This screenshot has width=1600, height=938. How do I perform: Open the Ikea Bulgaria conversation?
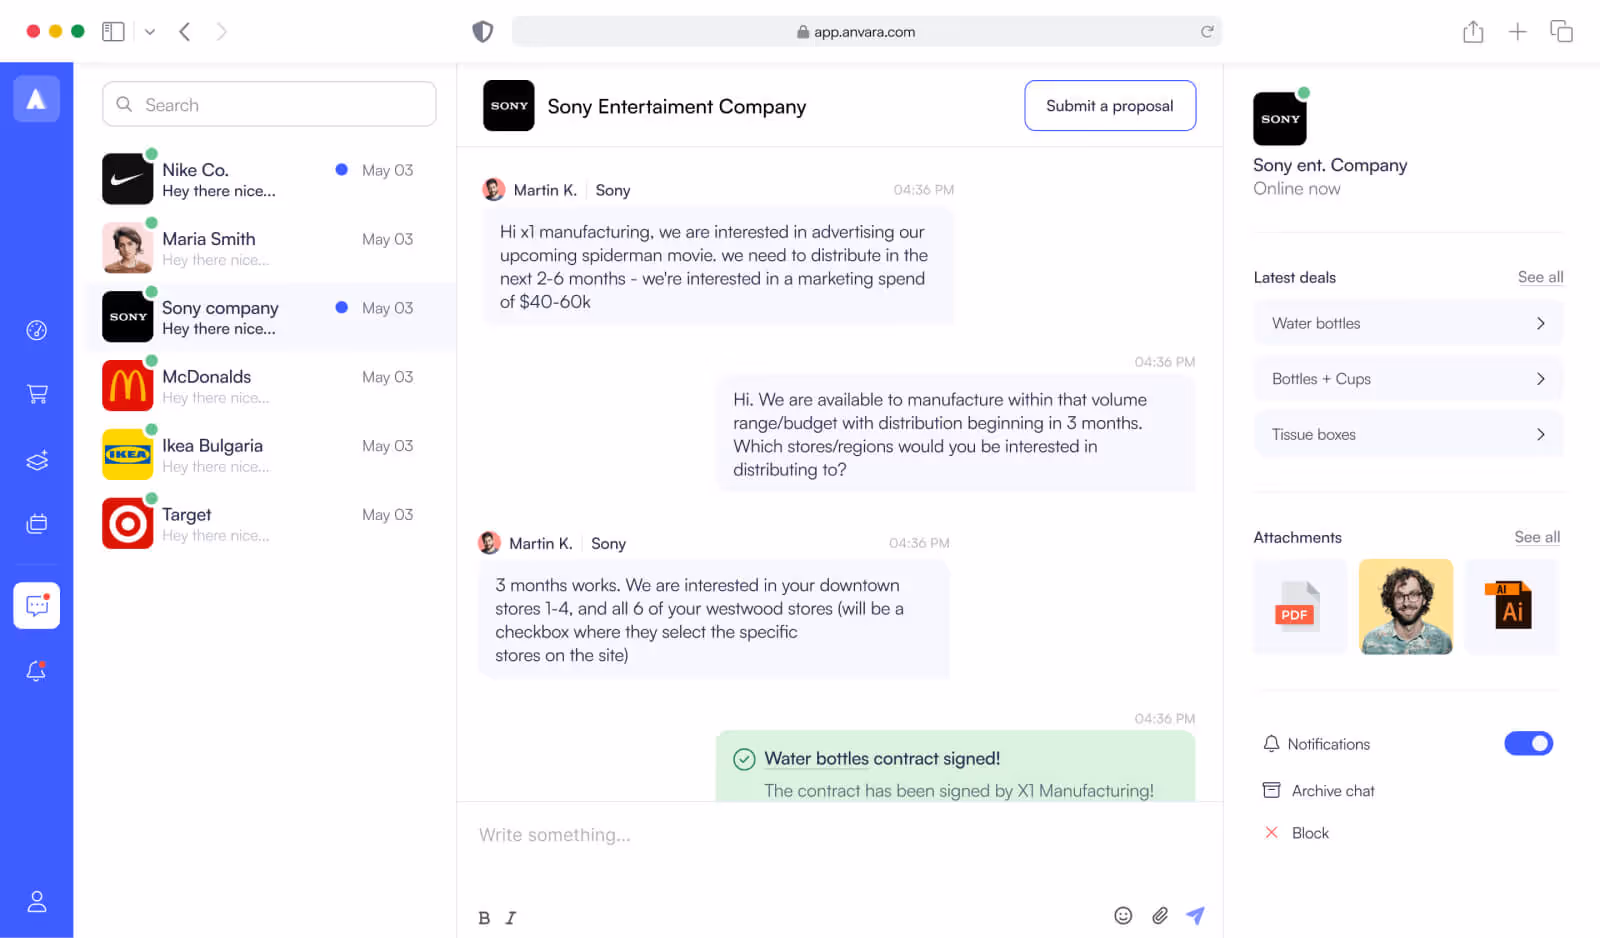click(269, 455)
